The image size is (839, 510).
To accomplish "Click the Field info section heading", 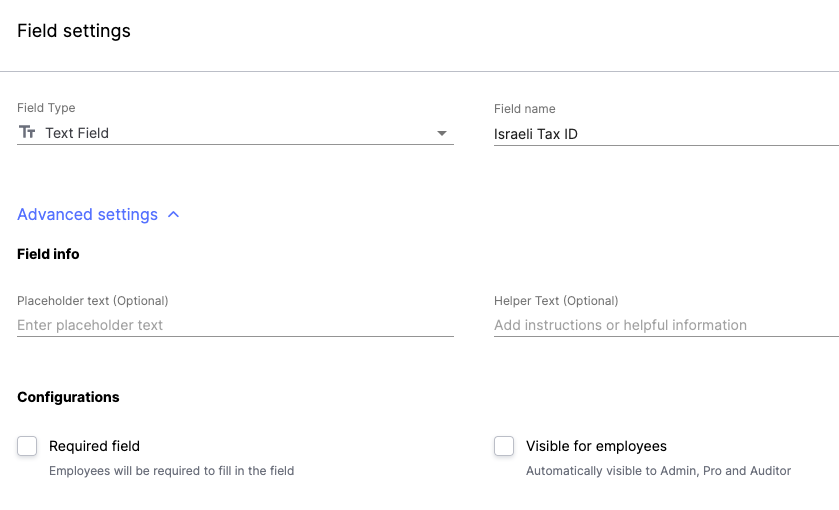I will coord(48,254).
